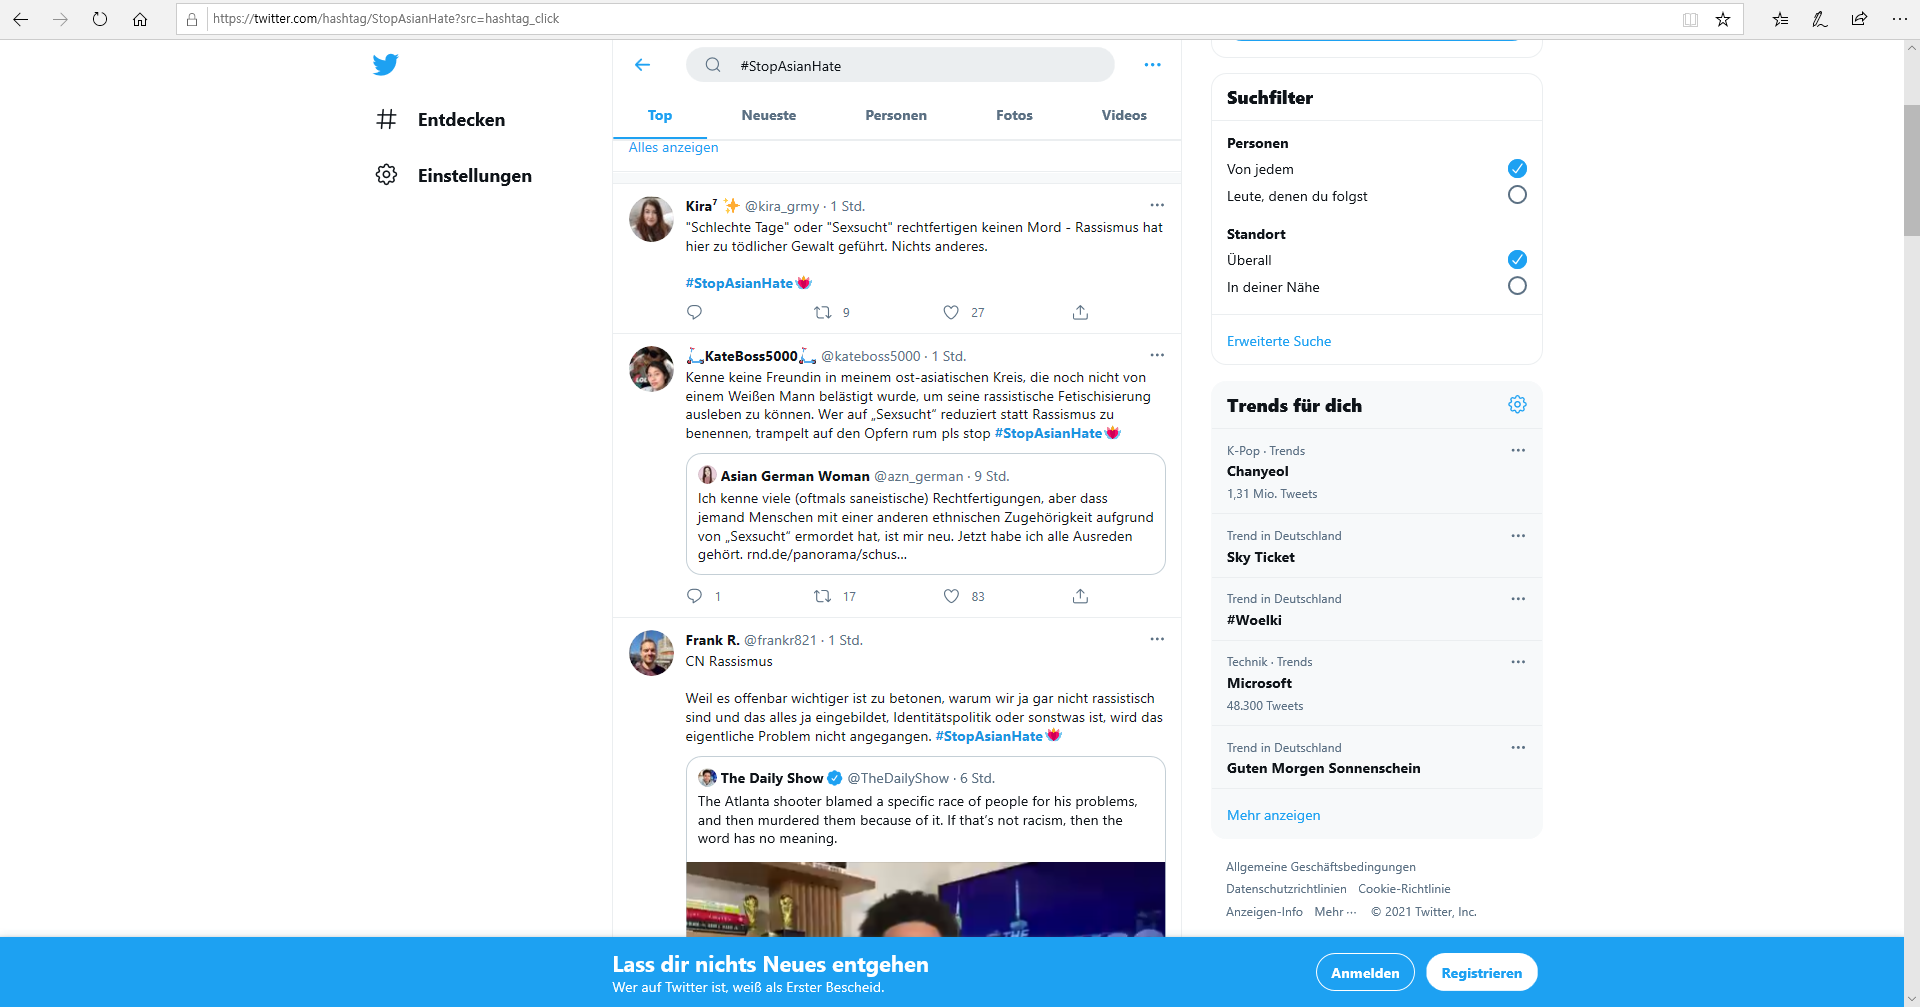
Task: Open options for Microsoft trend
Action: point(1518,662)
